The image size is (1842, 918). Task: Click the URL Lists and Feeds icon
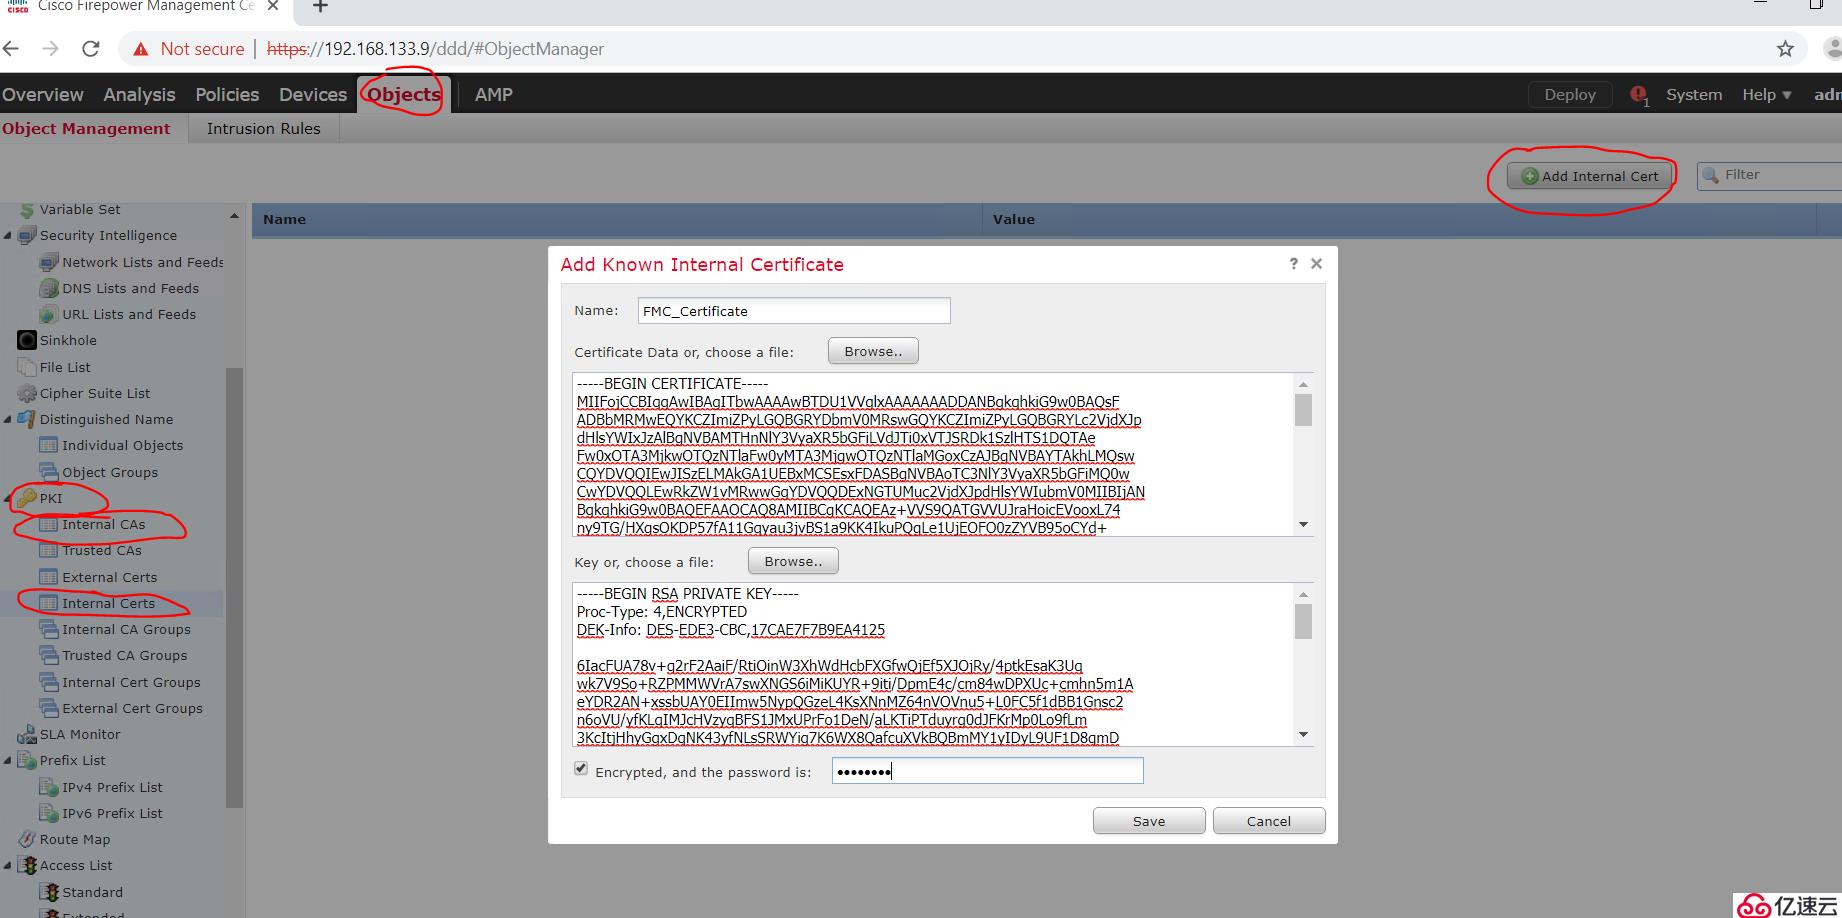48,315
